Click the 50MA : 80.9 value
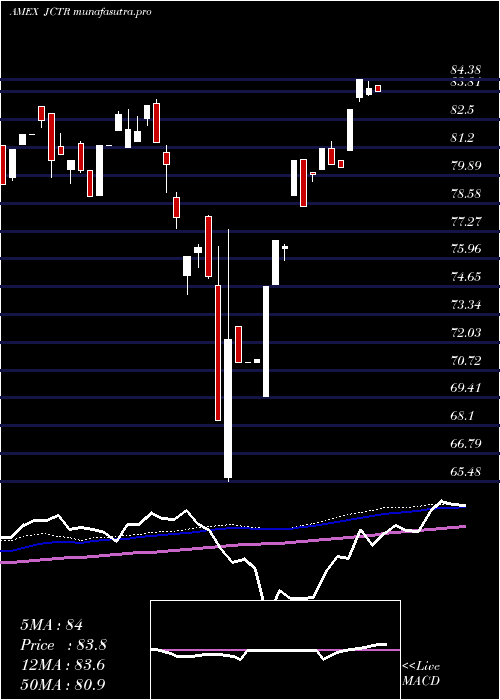The height and width of the screenshot is (700, 500). pos(63,684)
